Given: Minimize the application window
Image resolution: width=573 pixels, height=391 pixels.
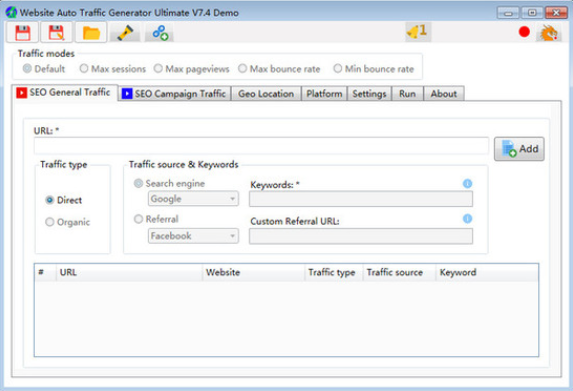Looking at the screenshot, I should pos(508,13).
